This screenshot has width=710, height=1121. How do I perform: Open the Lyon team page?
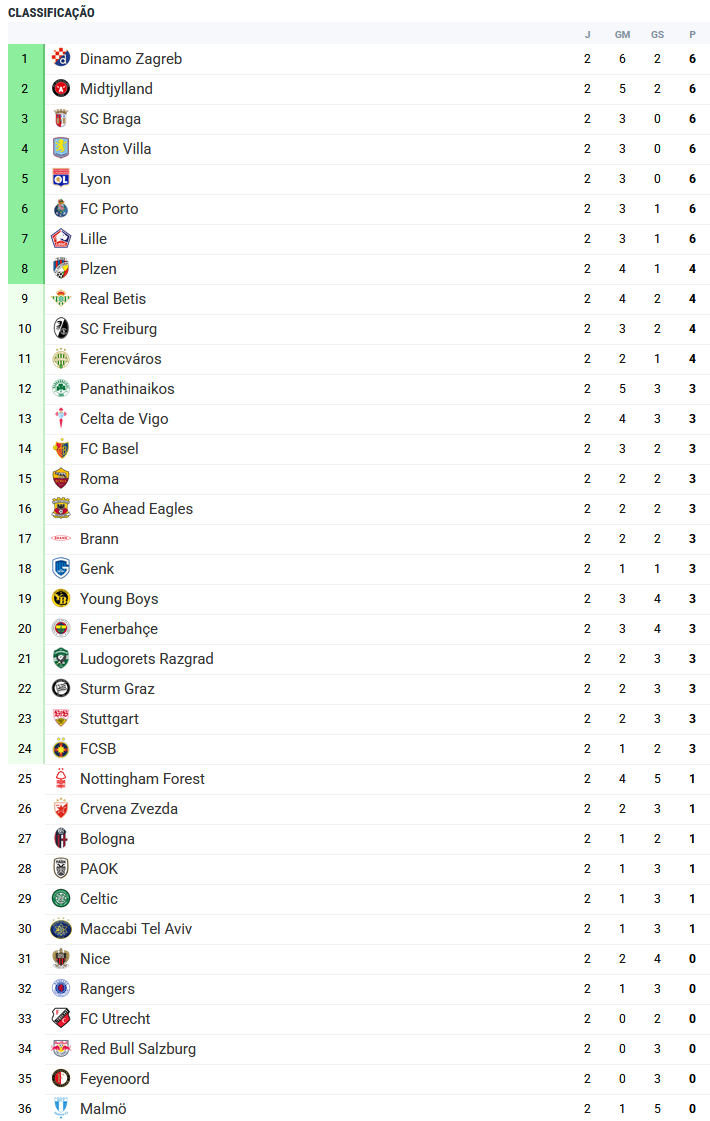[x=95, y=179]
